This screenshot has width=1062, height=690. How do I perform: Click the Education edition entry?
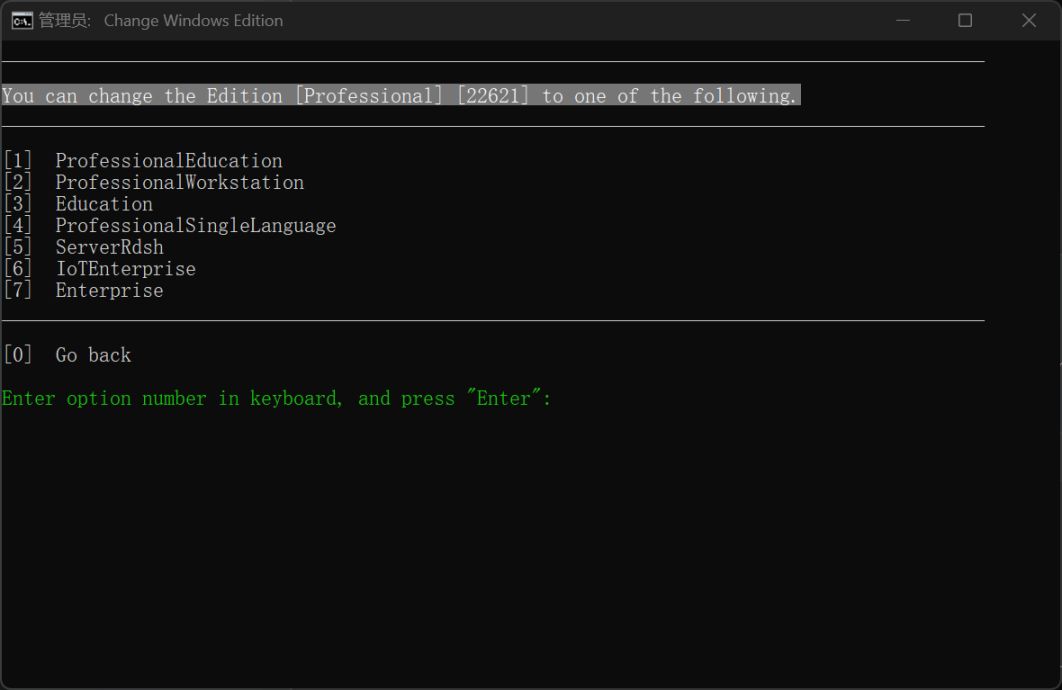(x=104, y=204)
